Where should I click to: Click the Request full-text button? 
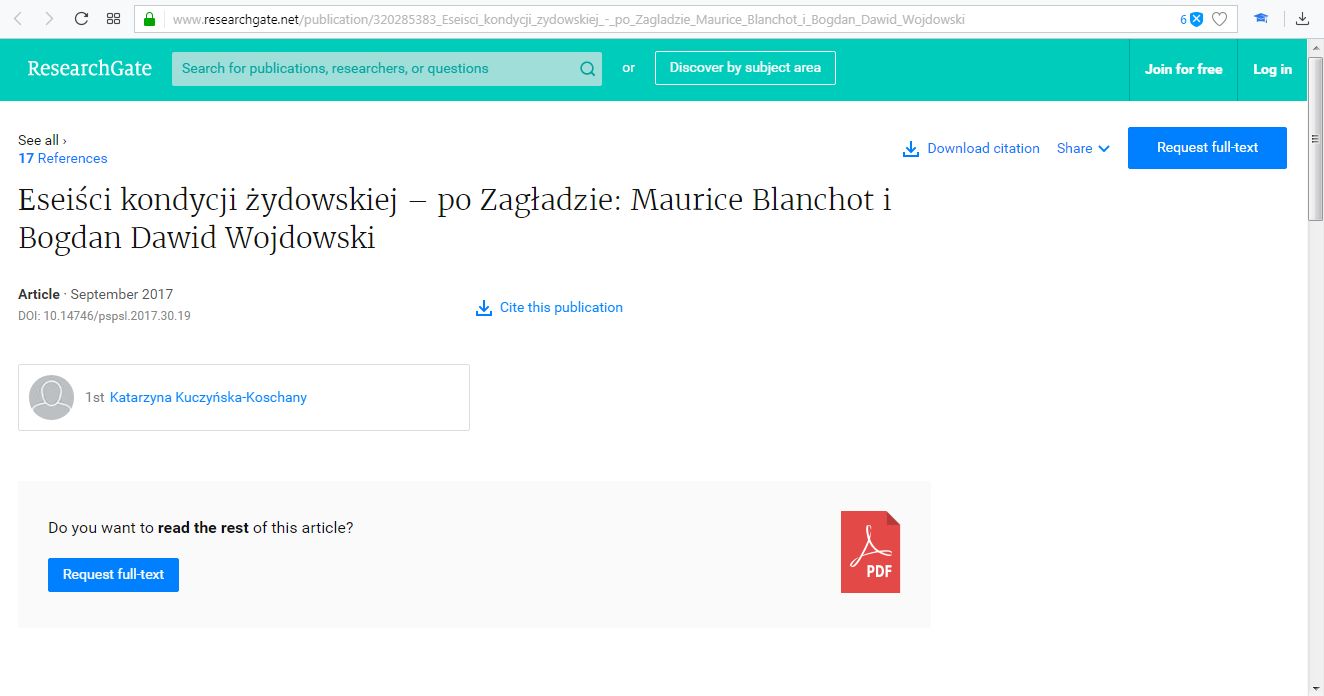[x=1207, y=147]
